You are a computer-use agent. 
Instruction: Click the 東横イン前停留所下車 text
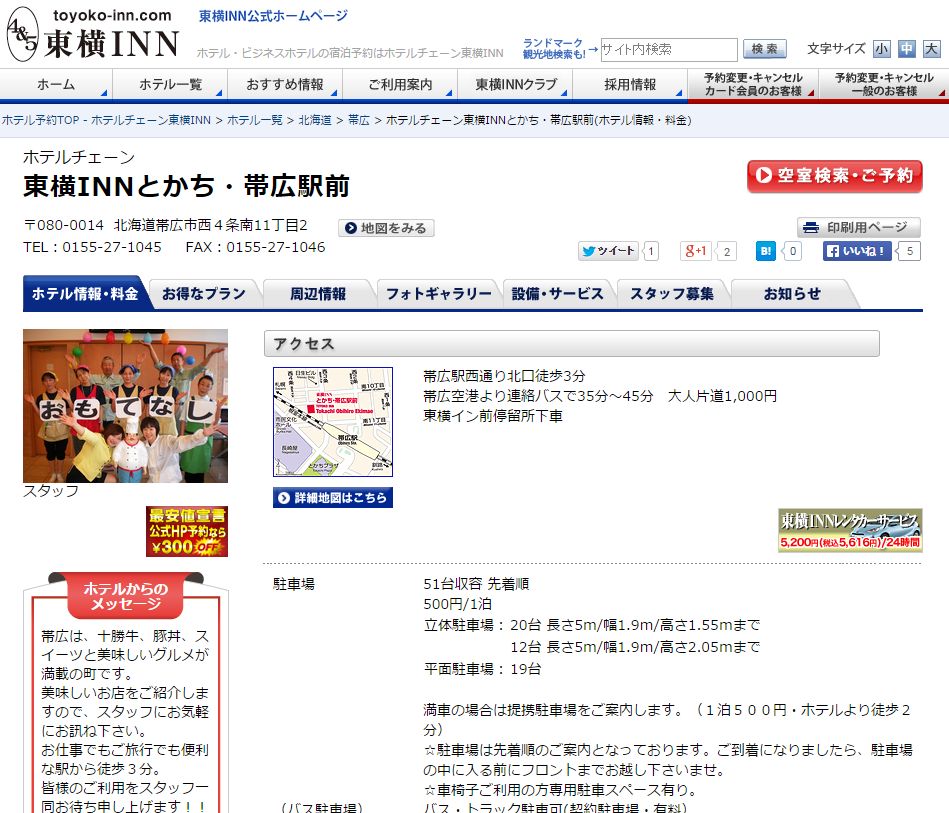(x=493, y=416)
